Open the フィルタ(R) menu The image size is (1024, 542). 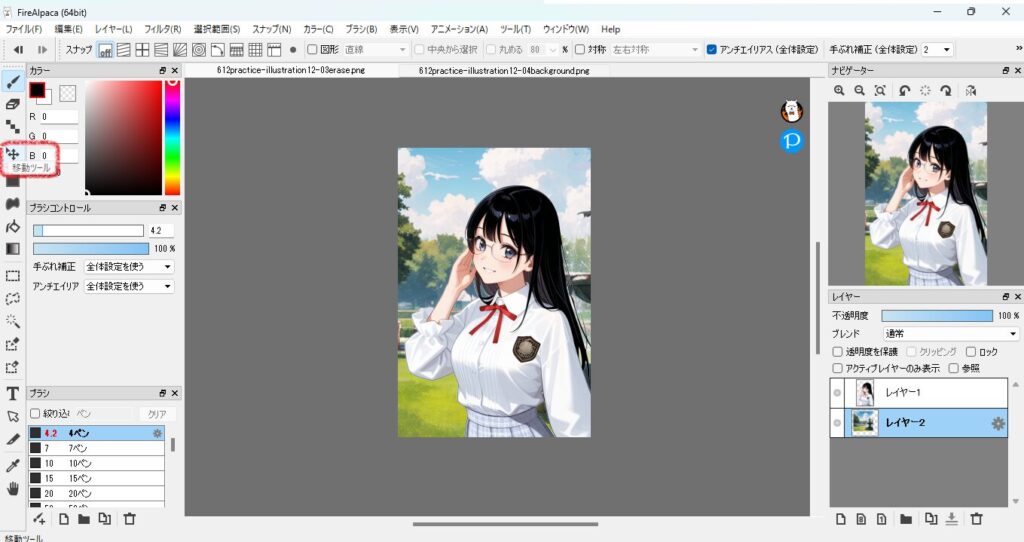[x=163, y=29]
